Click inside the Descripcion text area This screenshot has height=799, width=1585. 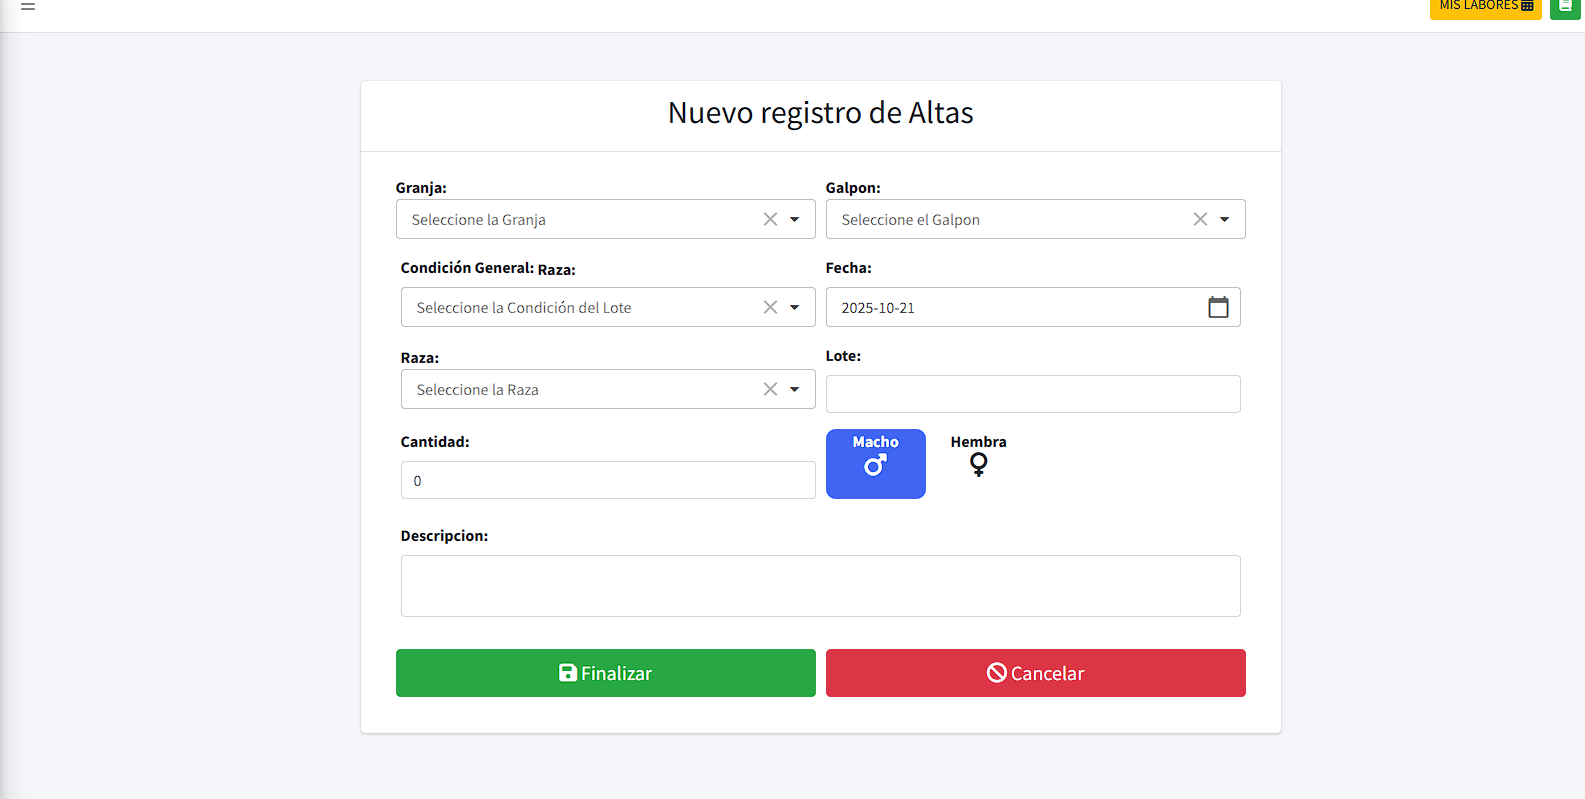(x=820, y=586)
